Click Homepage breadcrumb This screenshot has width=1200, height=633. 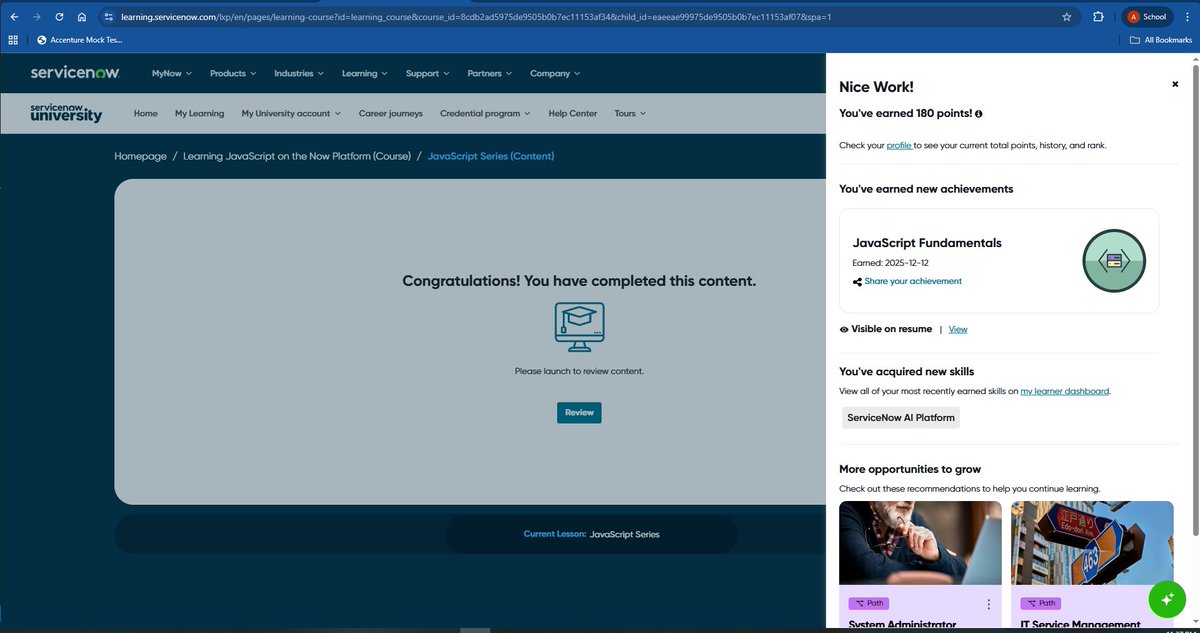pos(140,156)
